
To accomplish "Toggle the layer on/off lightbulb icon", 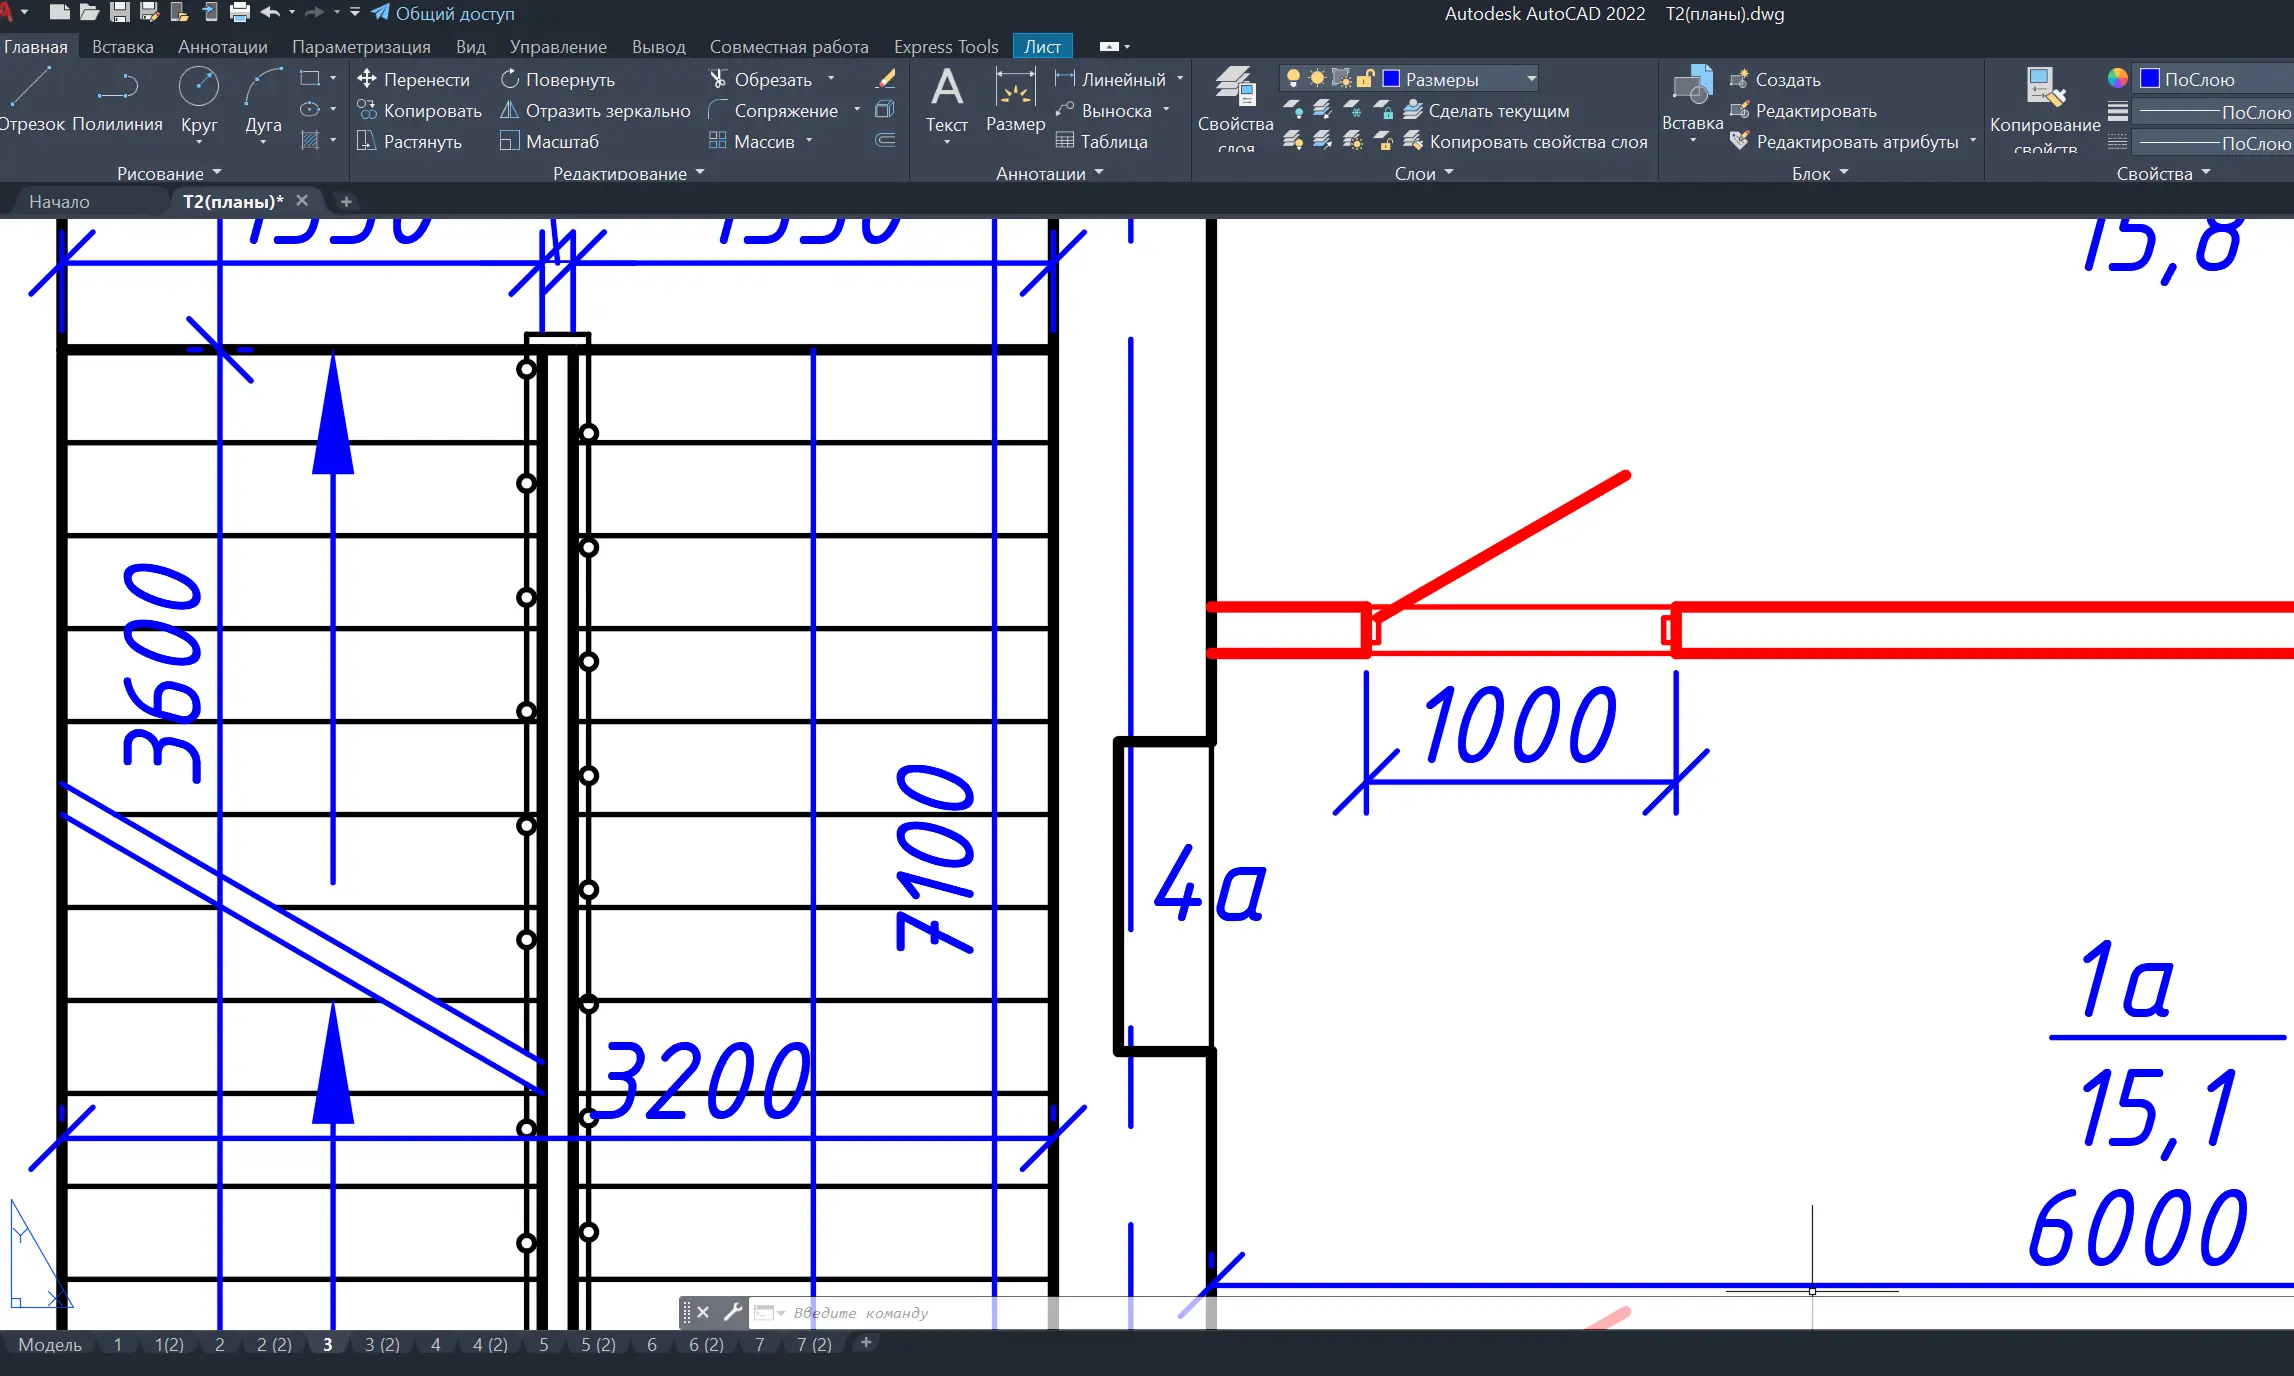I will [1293, 78].
